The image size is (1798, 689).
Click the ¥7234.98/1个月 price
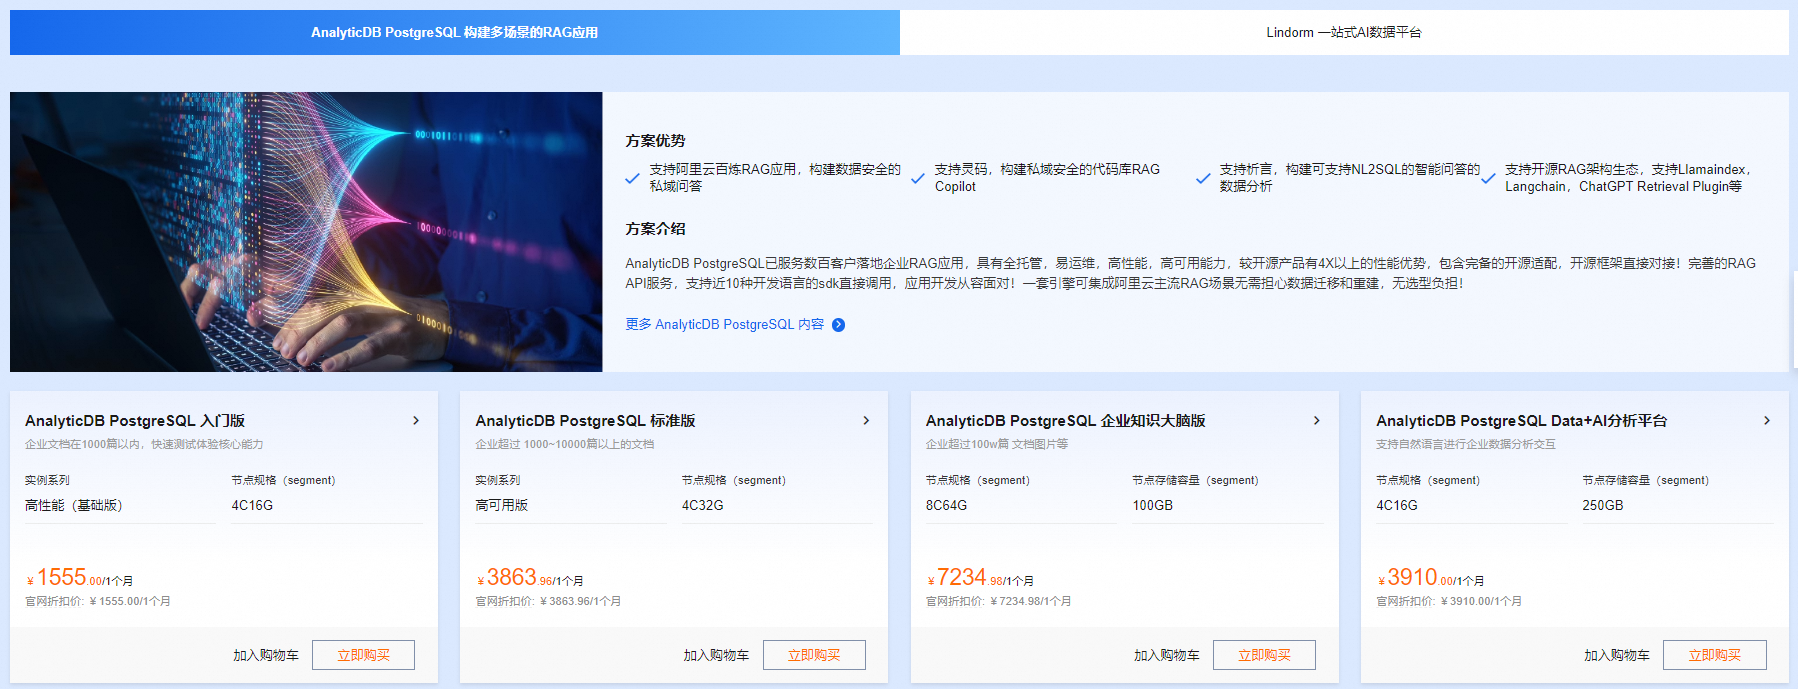[x=981, y=578]
